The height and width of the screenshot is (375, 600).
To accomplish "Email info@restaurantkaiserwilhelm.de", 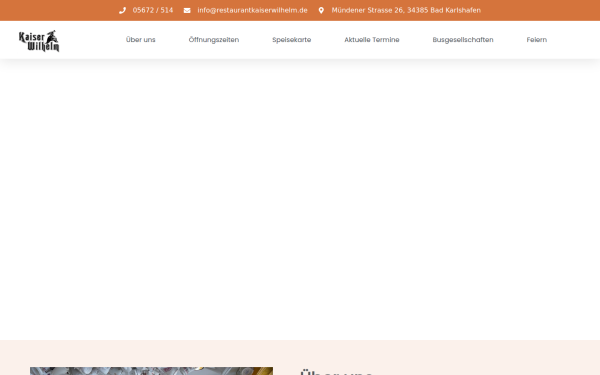I will point(252,10).
